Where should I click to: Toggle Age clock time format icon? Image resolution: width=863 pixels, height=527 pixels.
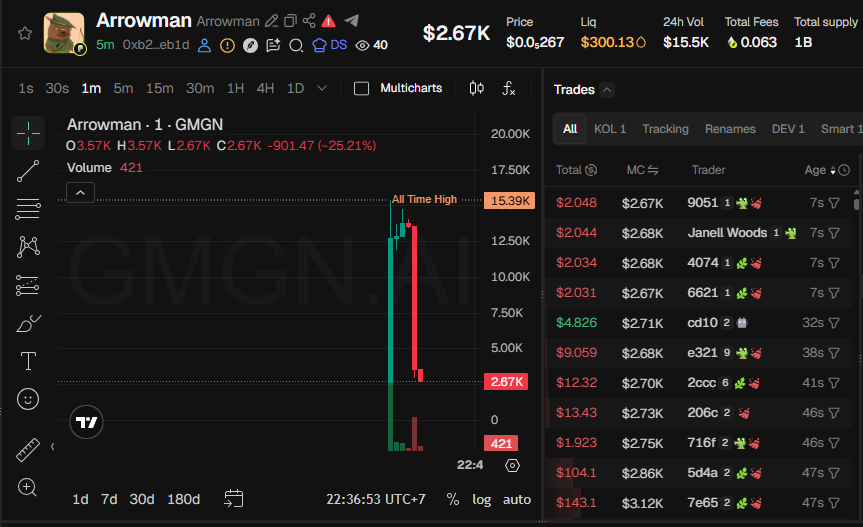point(844,170)
